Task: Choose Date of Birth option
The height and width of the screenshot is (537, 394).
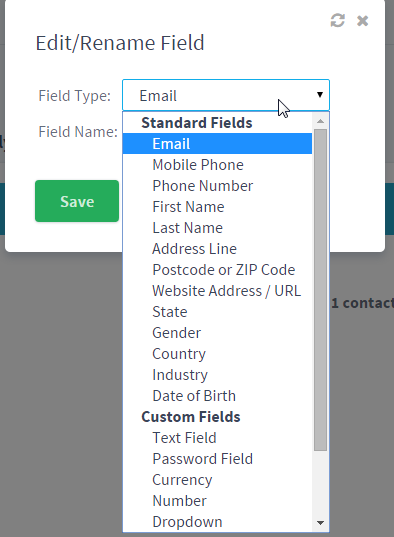Action: point(217,396)
